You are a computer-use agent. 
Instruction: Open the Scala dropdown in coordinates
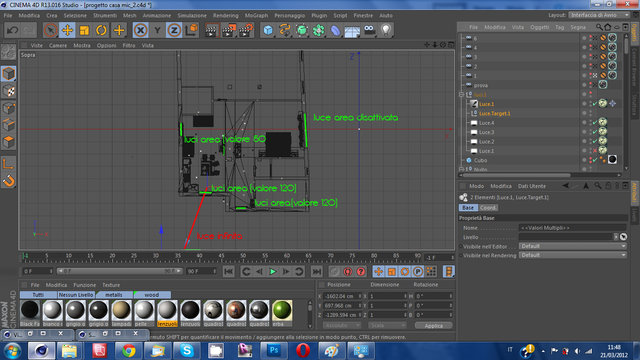point(387,325)
